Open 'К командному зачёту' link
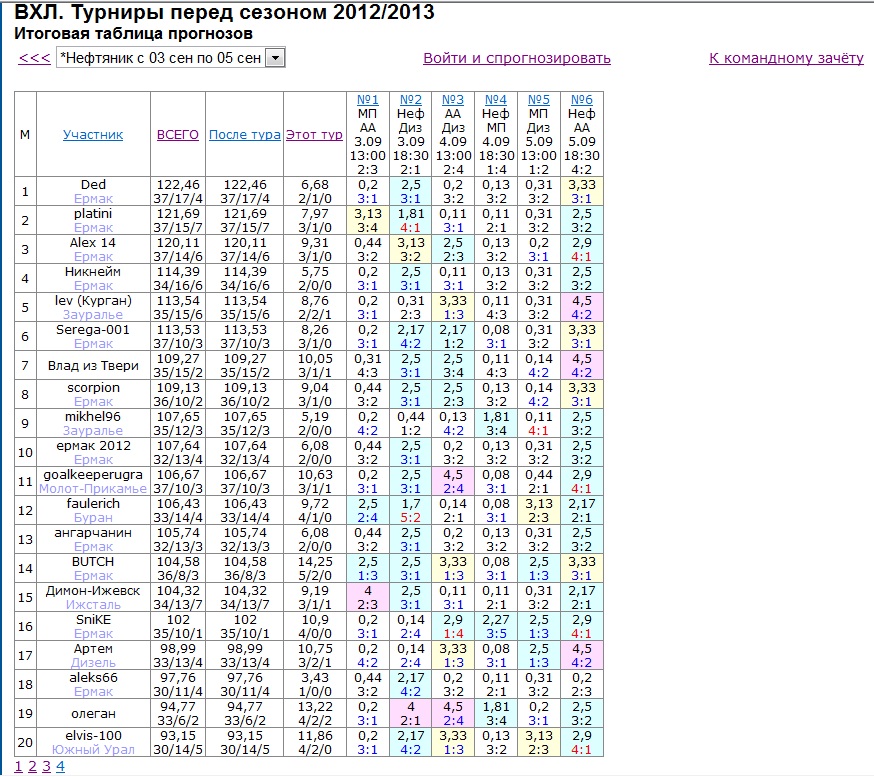 pyautogui.click(x=786, y=58)
